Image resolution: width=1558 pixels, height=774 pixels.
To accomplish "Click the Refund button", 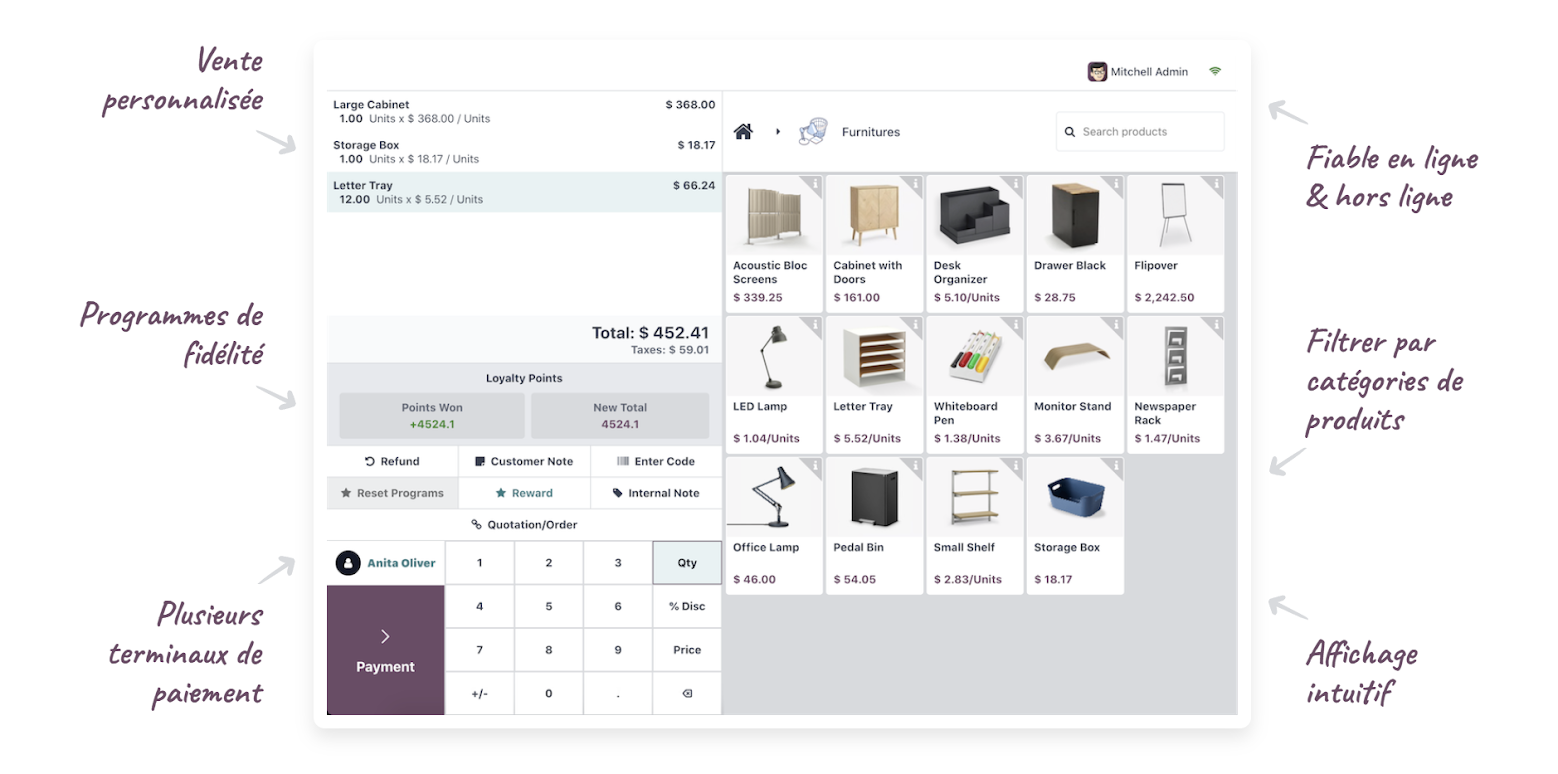I will point(392,462).
